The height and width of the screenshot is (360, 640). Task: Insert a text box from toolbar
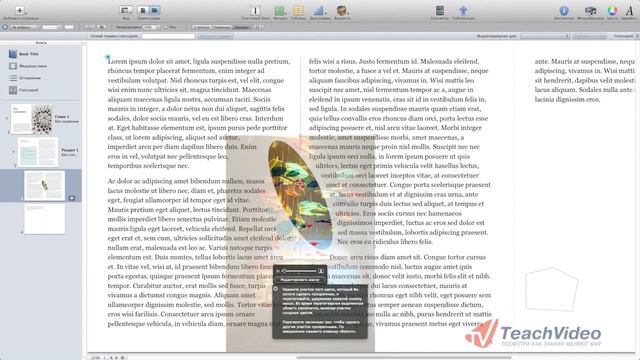pyautogui.click(x=255, y=10)
